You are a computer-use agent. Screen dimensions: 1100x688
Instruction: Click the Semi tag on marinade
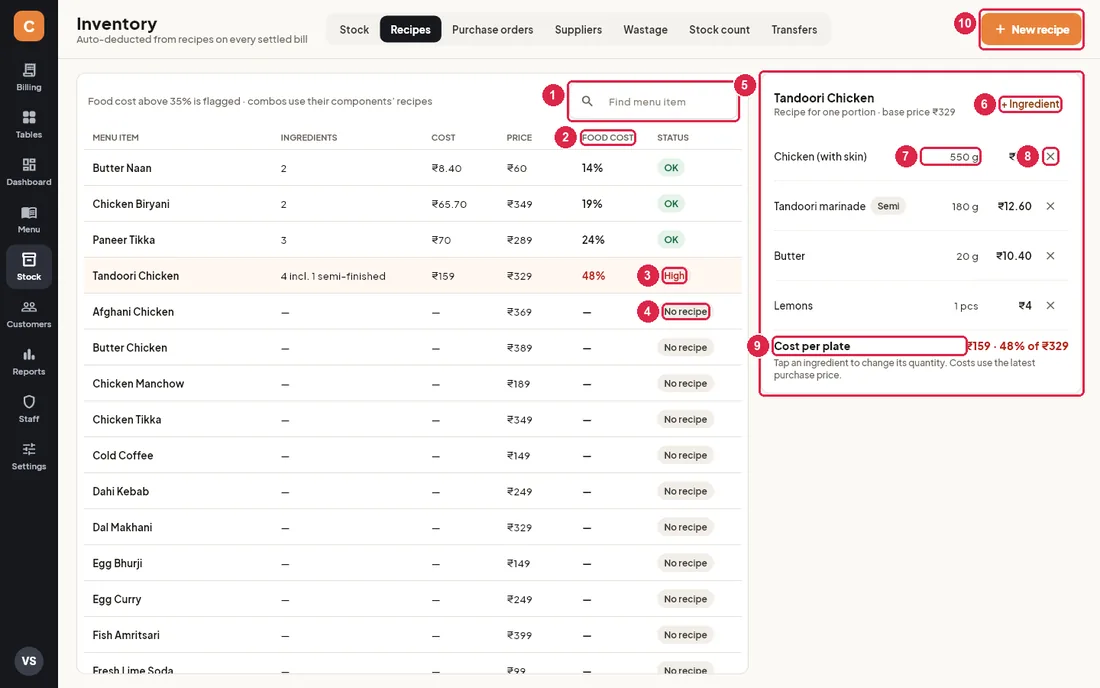pos(888,206)
